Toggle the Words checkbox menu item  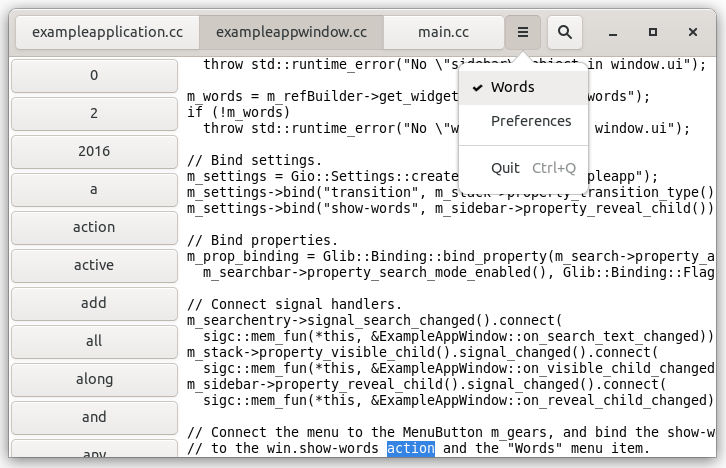coord(512,87)
